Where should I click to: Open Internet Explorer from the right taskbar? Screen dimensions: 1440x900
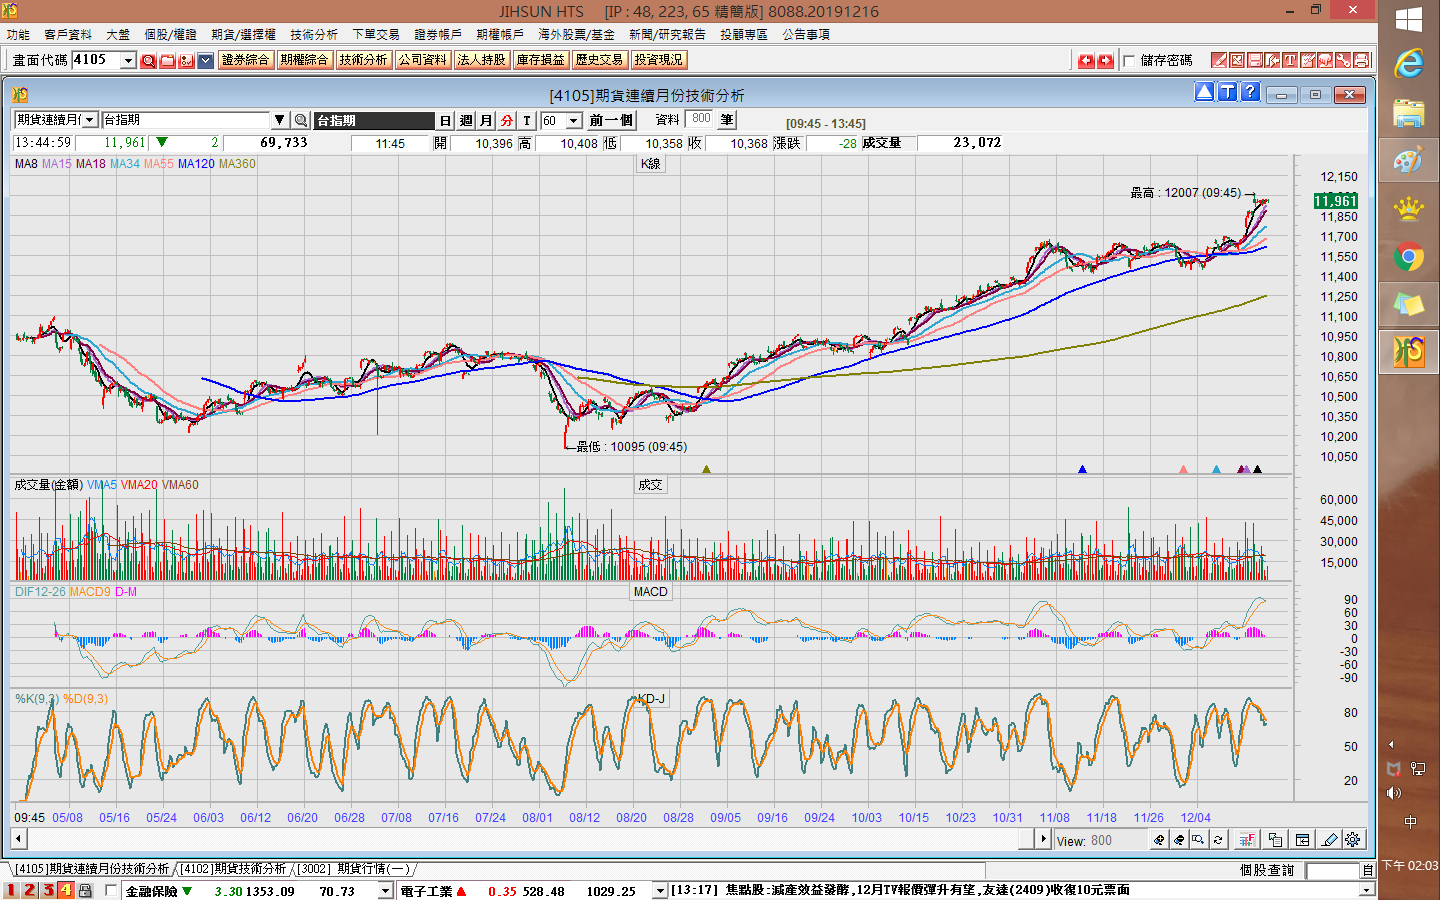click(1409, 65)
